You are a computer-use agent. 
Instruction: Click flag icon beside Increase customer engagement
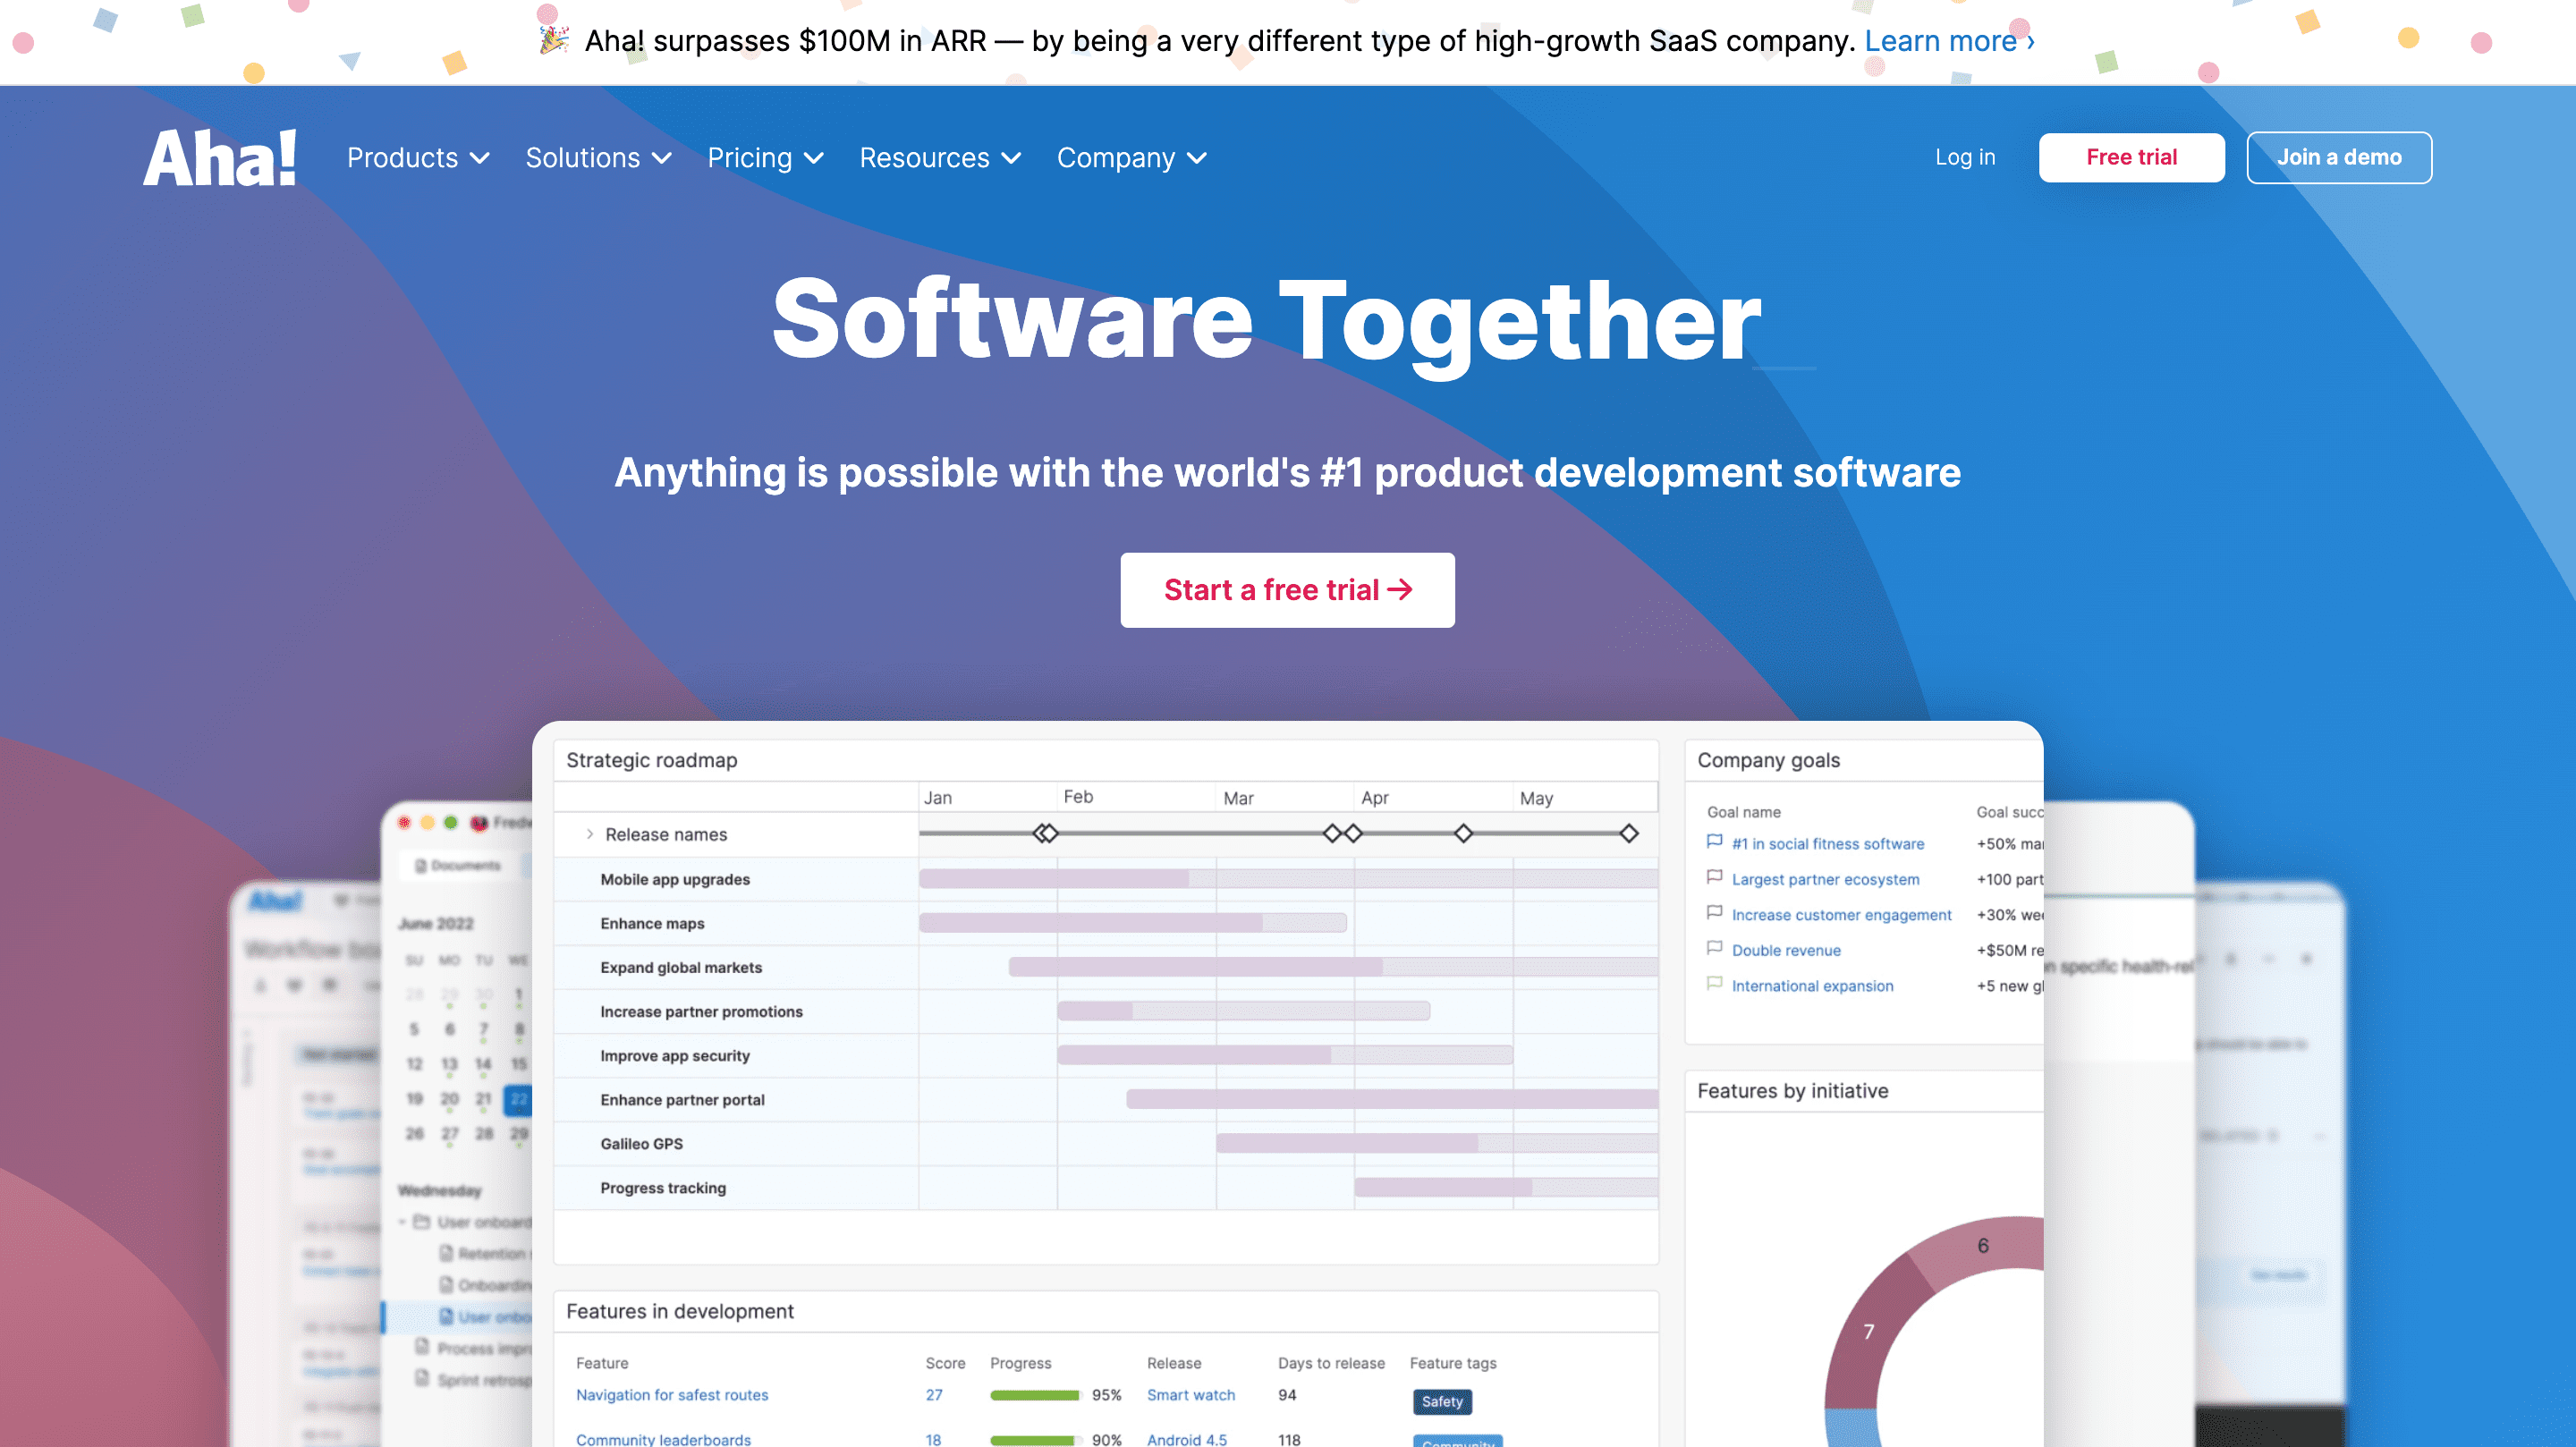tap(1714, 913)
